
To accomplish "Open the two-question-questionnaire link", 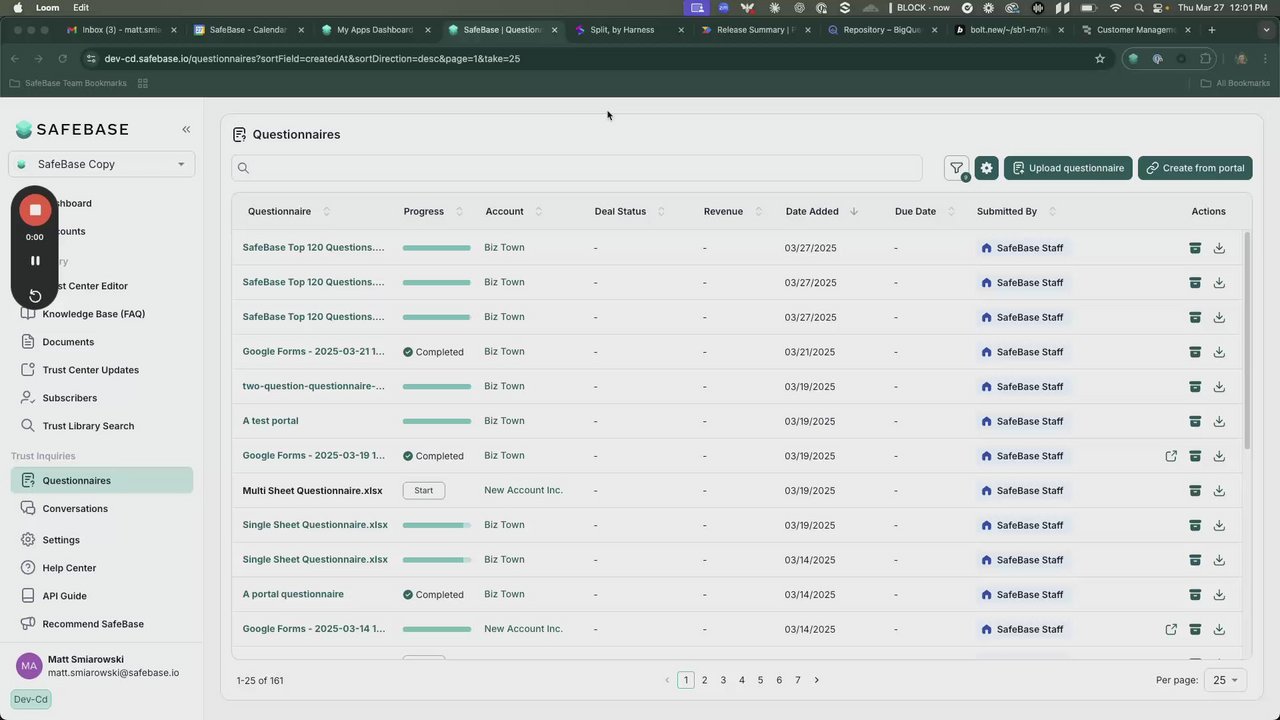I will click(x=313, y=386).
